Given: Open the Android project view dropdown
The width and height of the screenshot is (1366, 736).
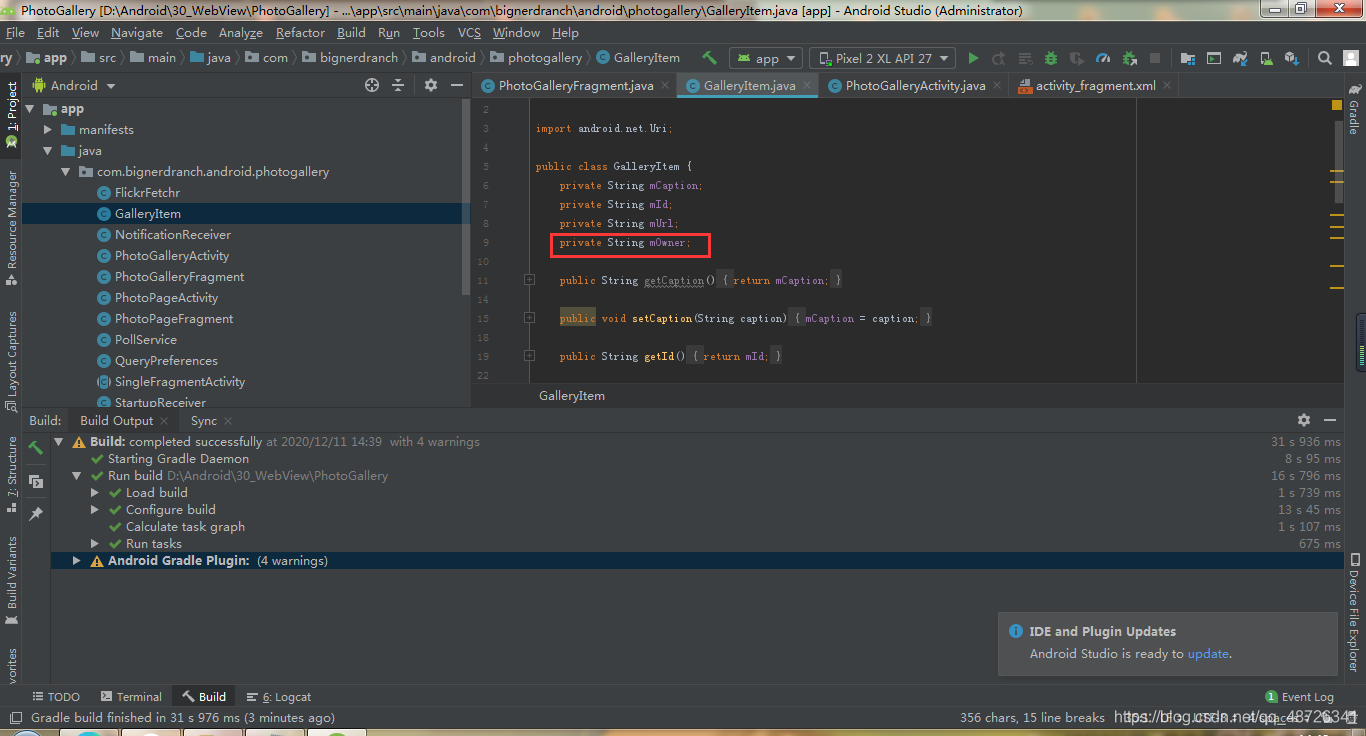Looking at the screenshot, I should pos(74,85).
